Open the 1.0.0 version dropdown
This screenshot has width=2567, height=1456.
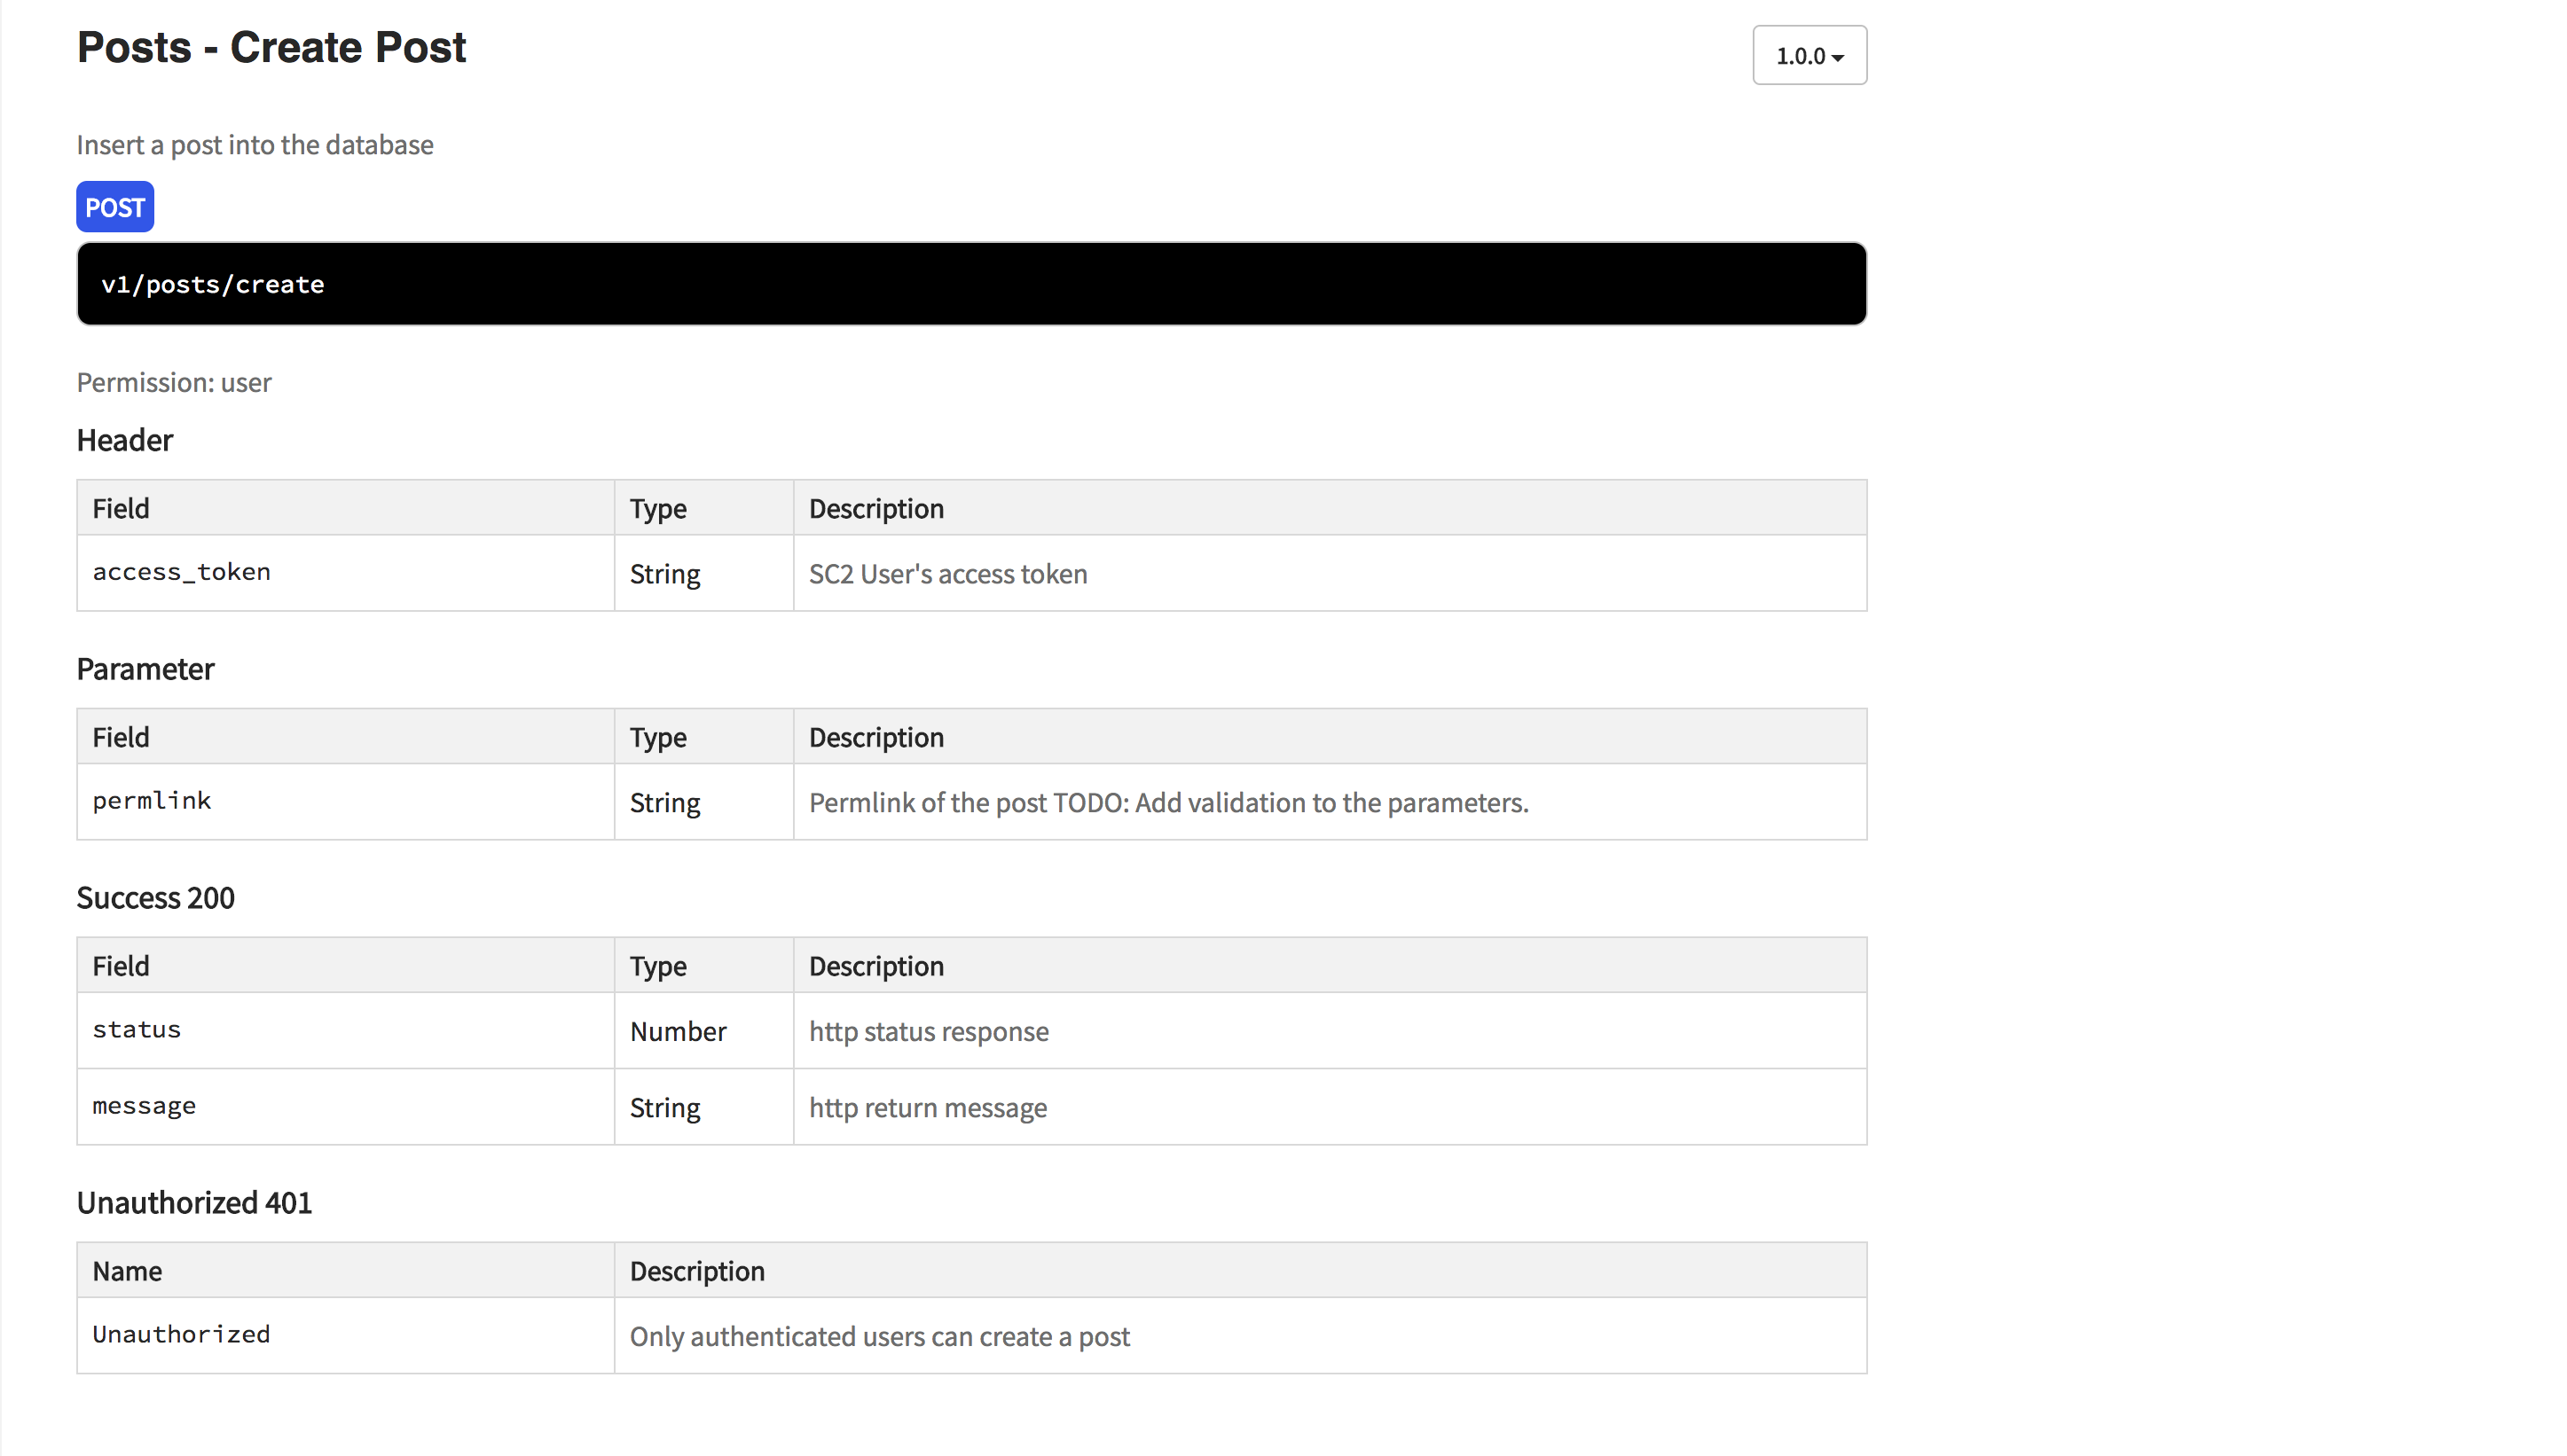(1809, 55)
